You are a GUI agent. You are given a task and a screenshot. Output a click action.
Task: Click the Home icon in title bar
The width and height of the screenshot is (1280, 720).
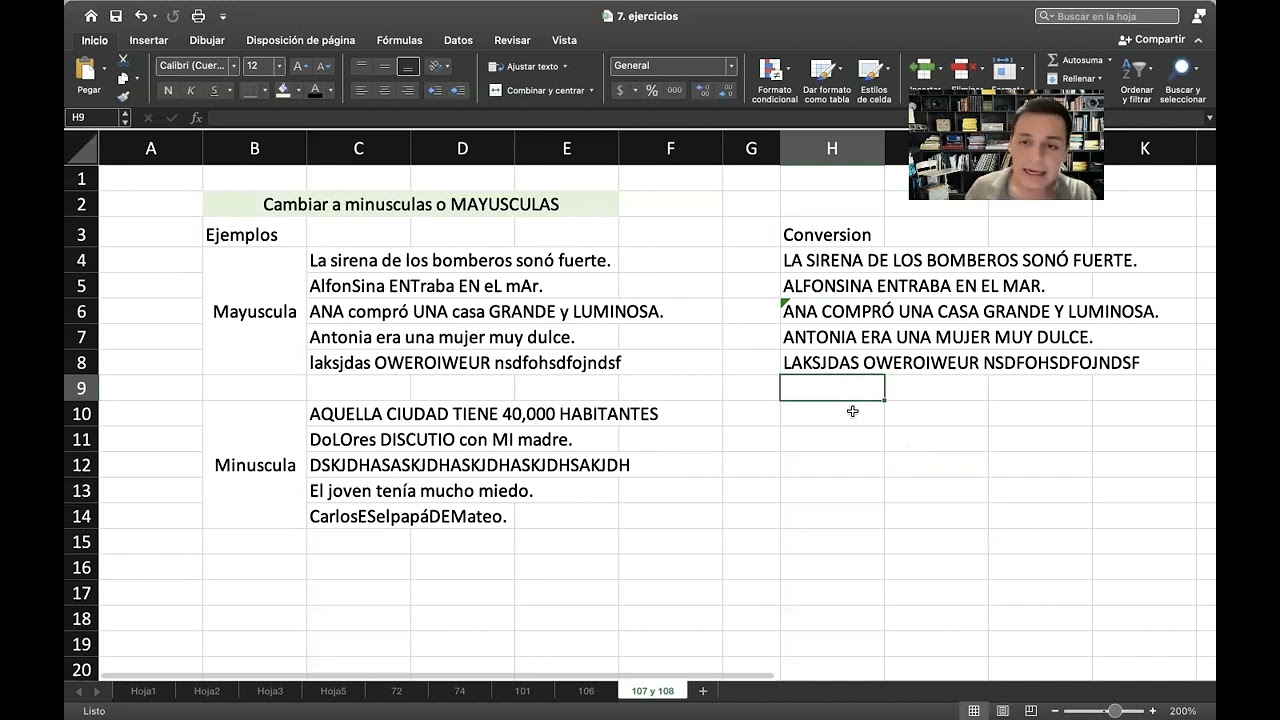[x=91, y=16]
